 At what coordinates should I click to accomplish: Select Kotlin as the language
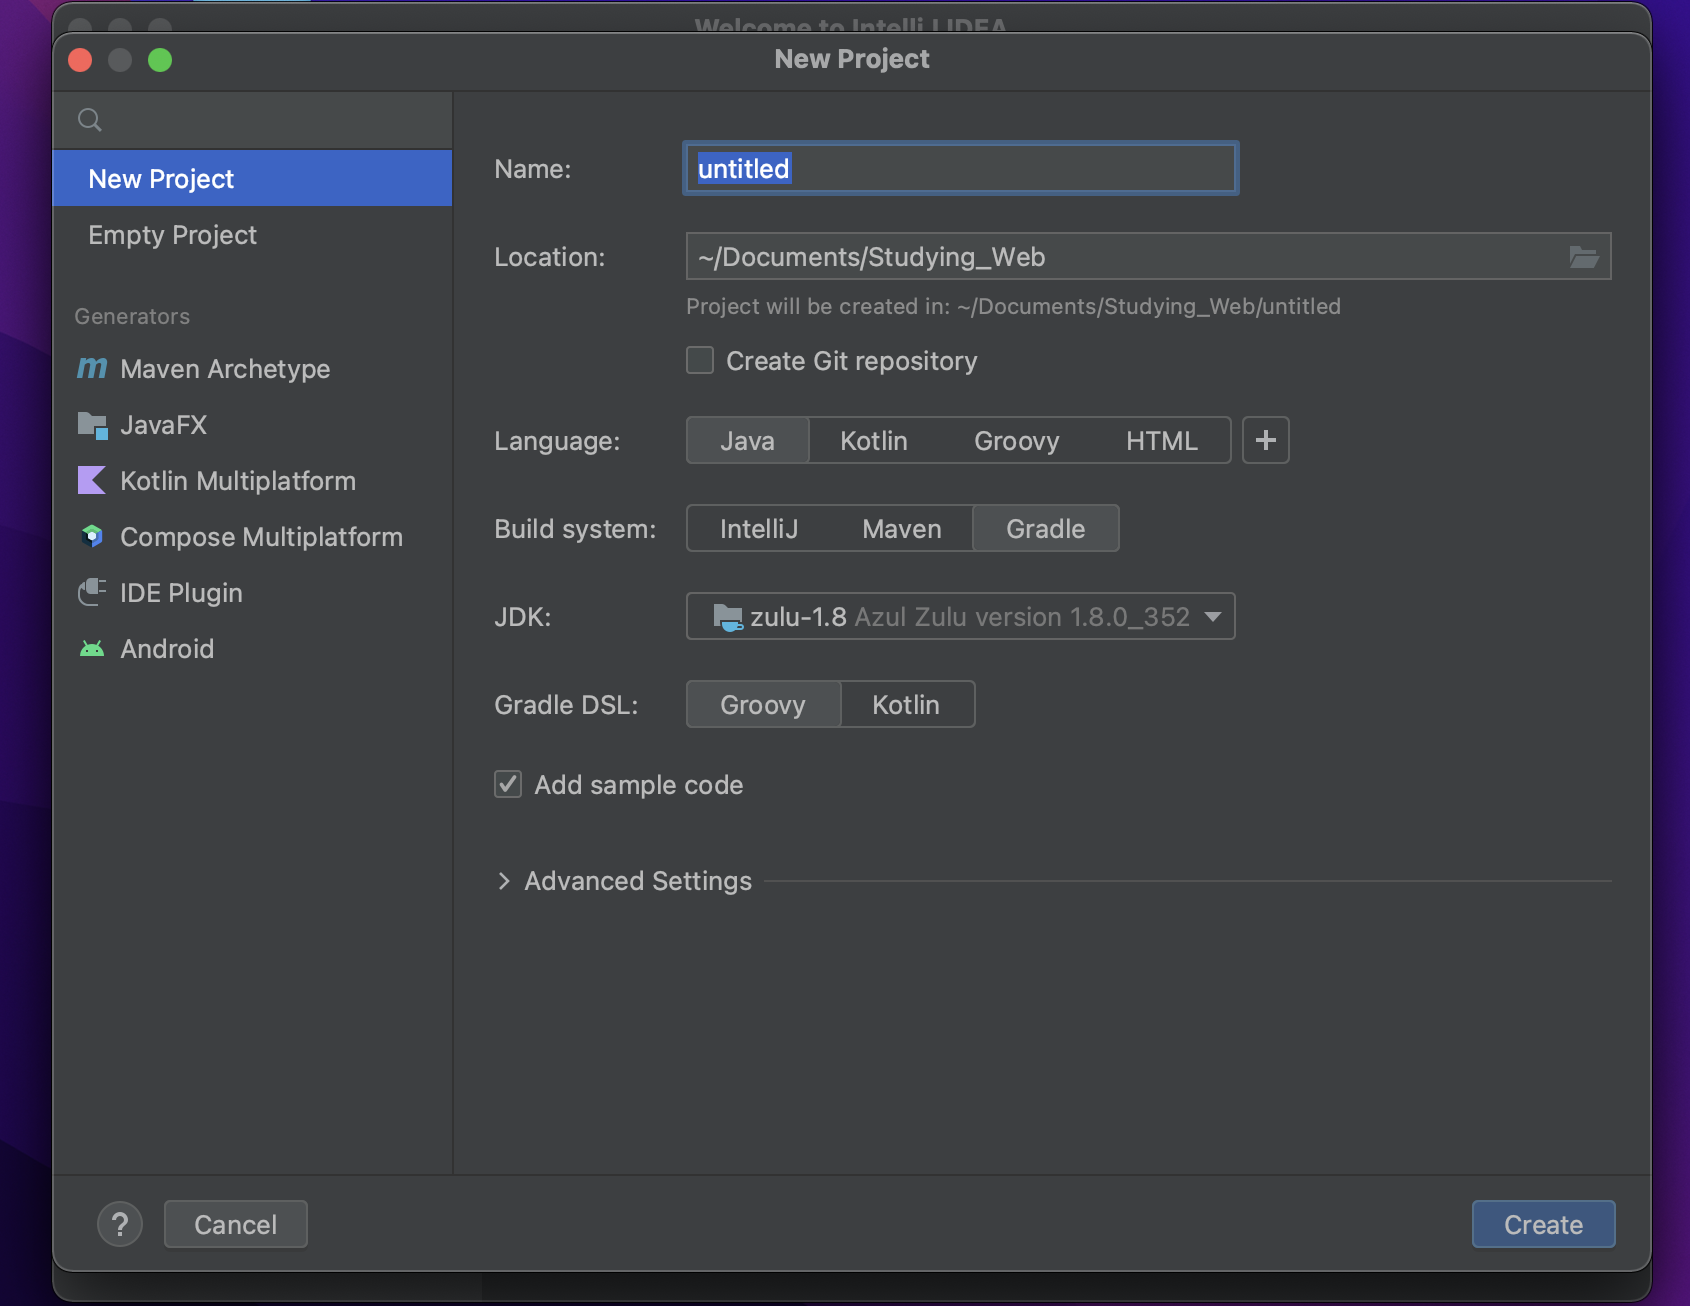tap(874, 440)
